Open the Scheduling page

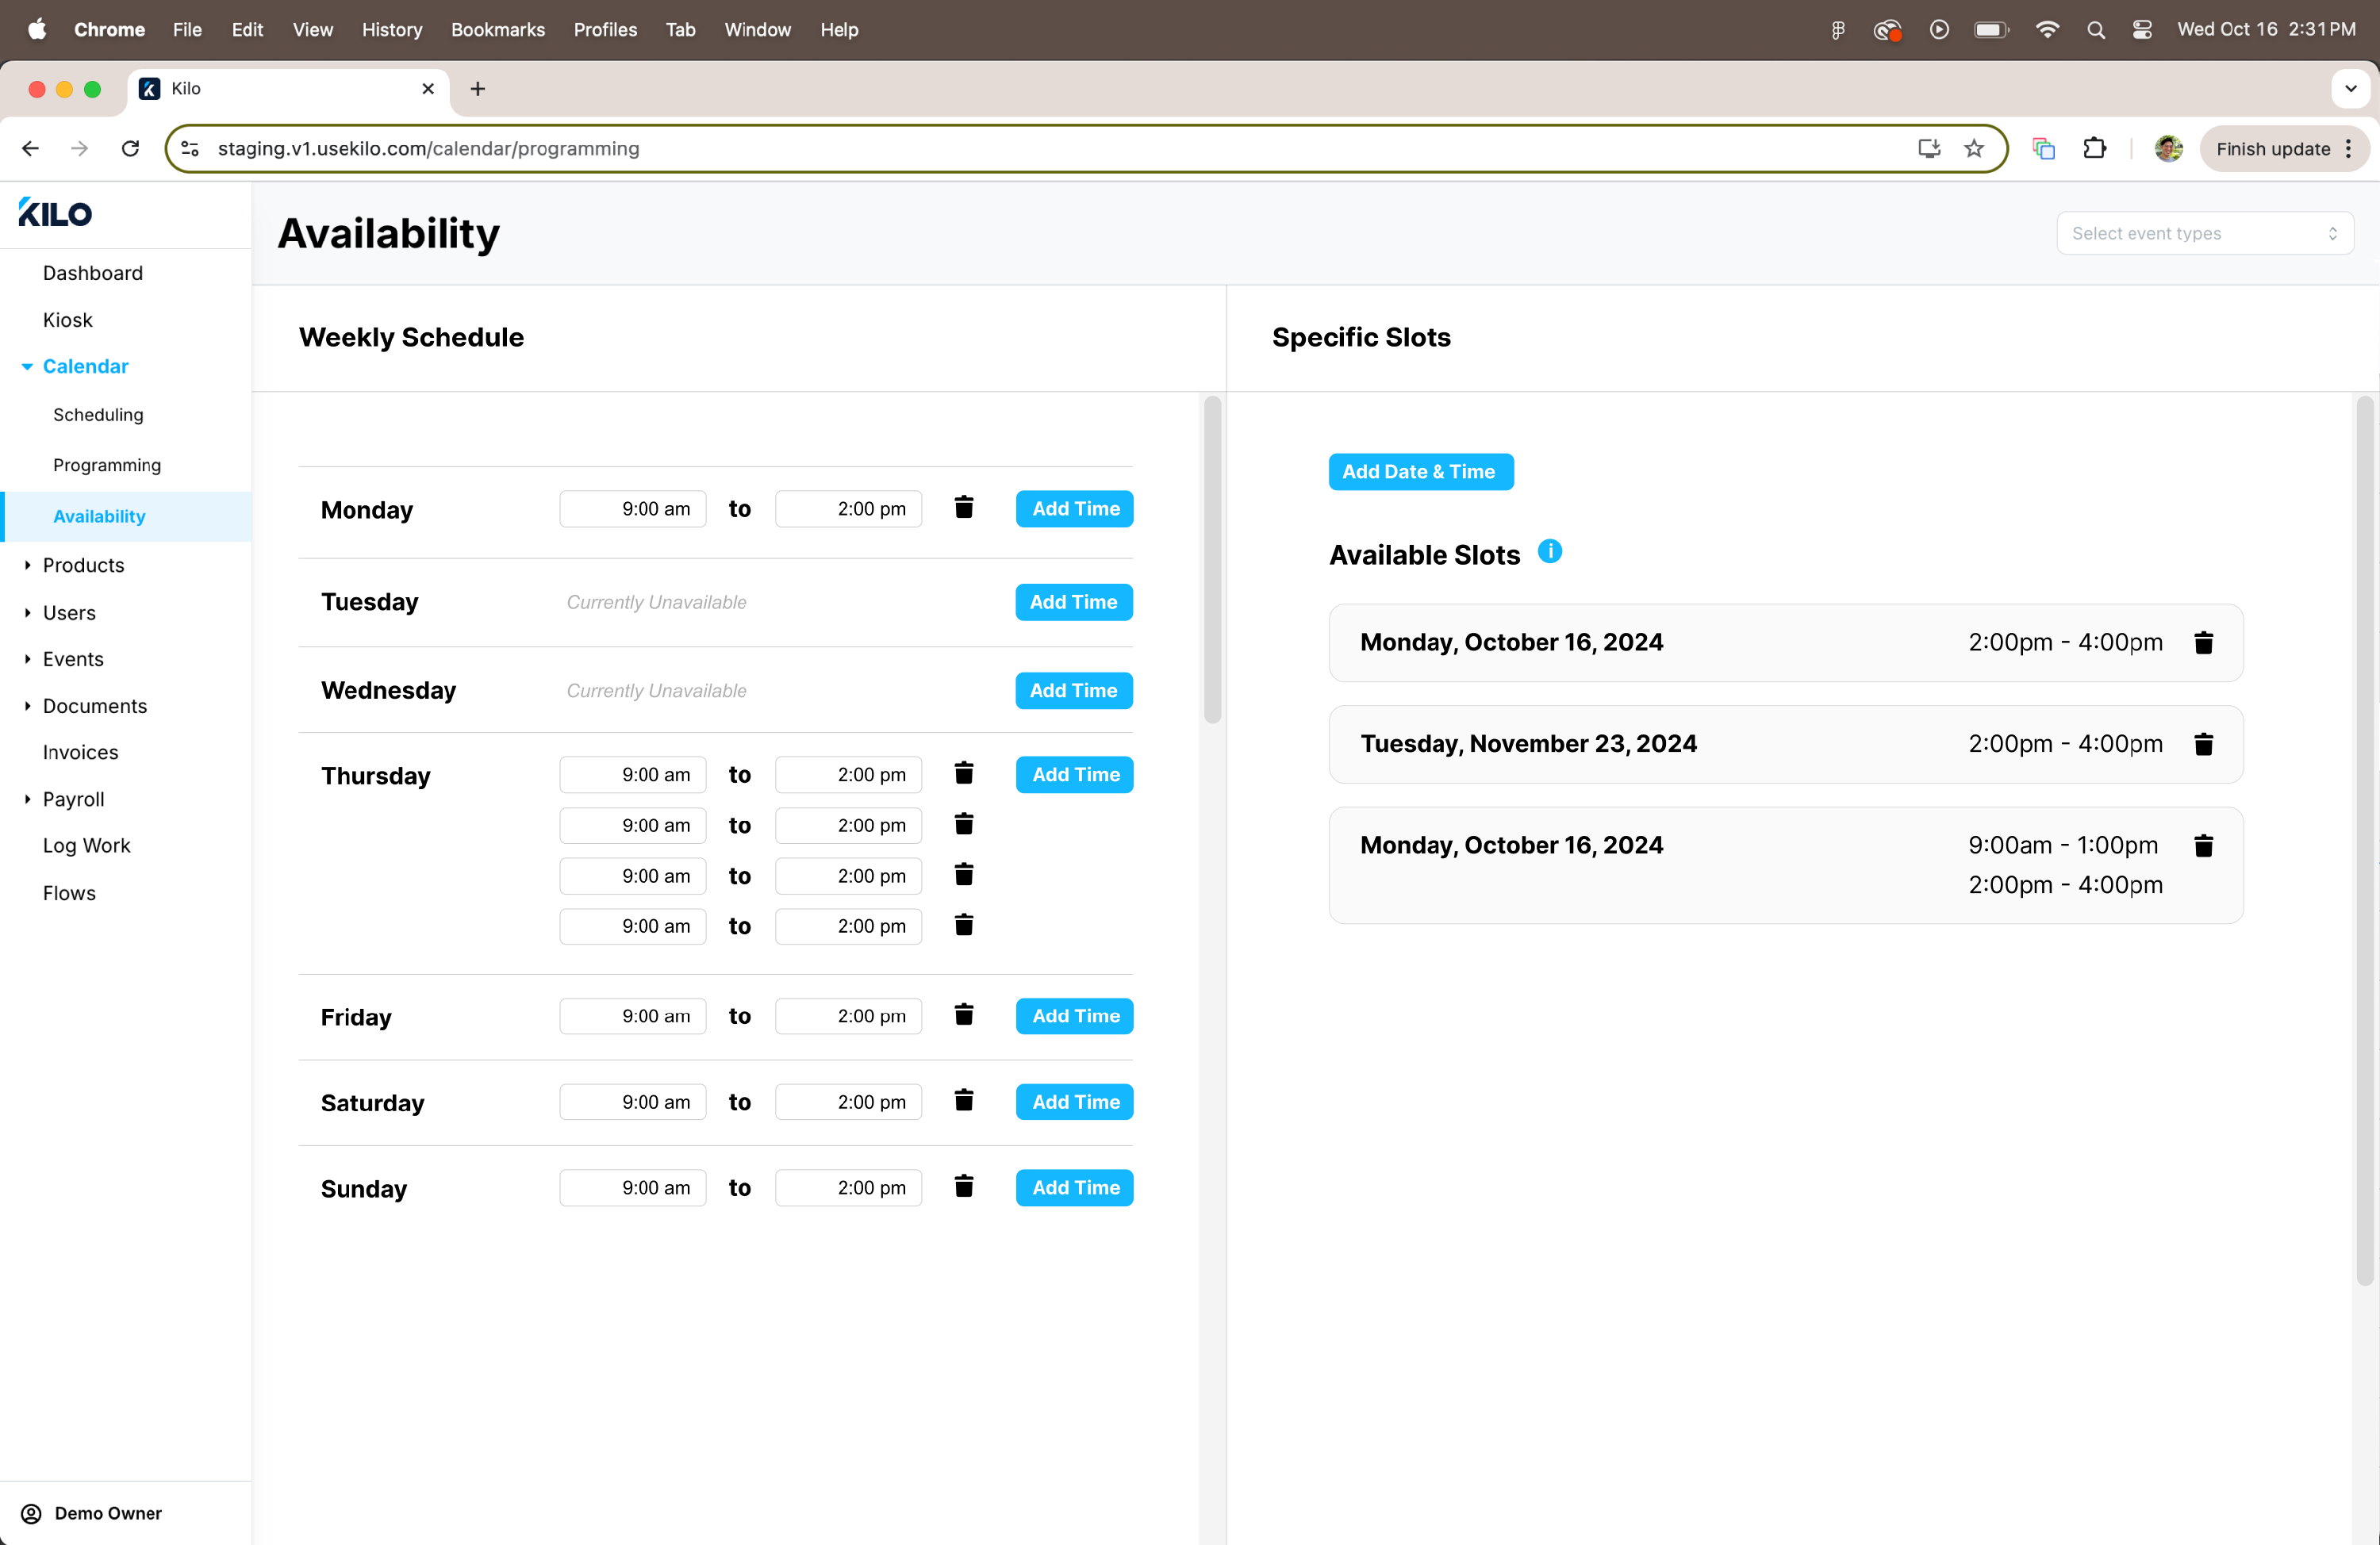pos(98,414)
